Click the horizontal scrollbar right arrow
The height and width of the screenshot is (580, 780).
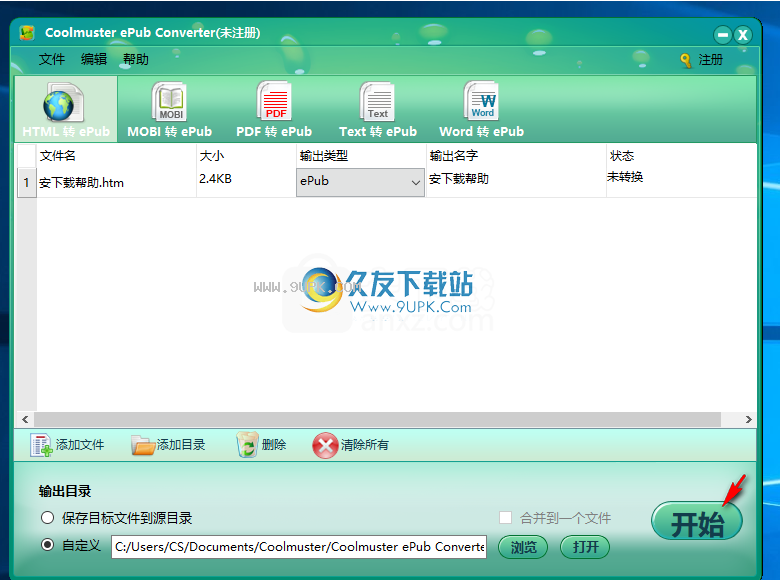(748, 420)
